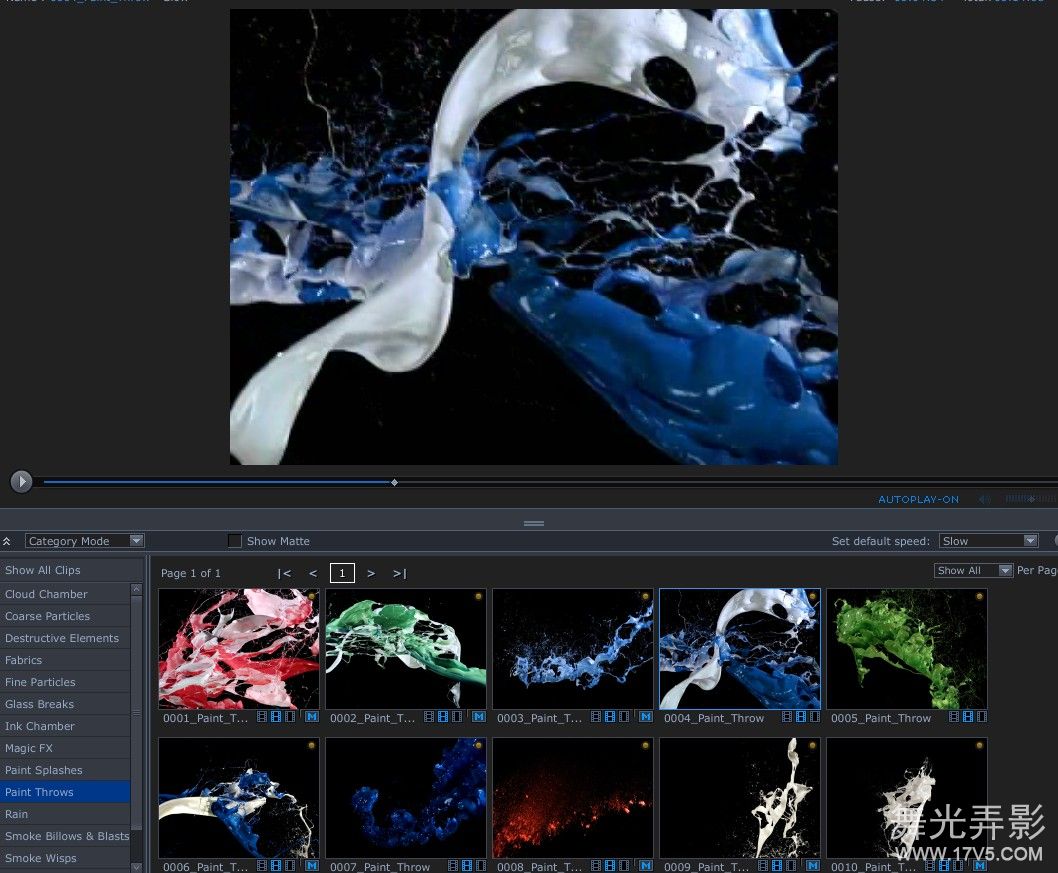Click highlighted middle filmstrip icon under 0002_Paint_T...
This screenshot has height=873, width=1058.
443,716
